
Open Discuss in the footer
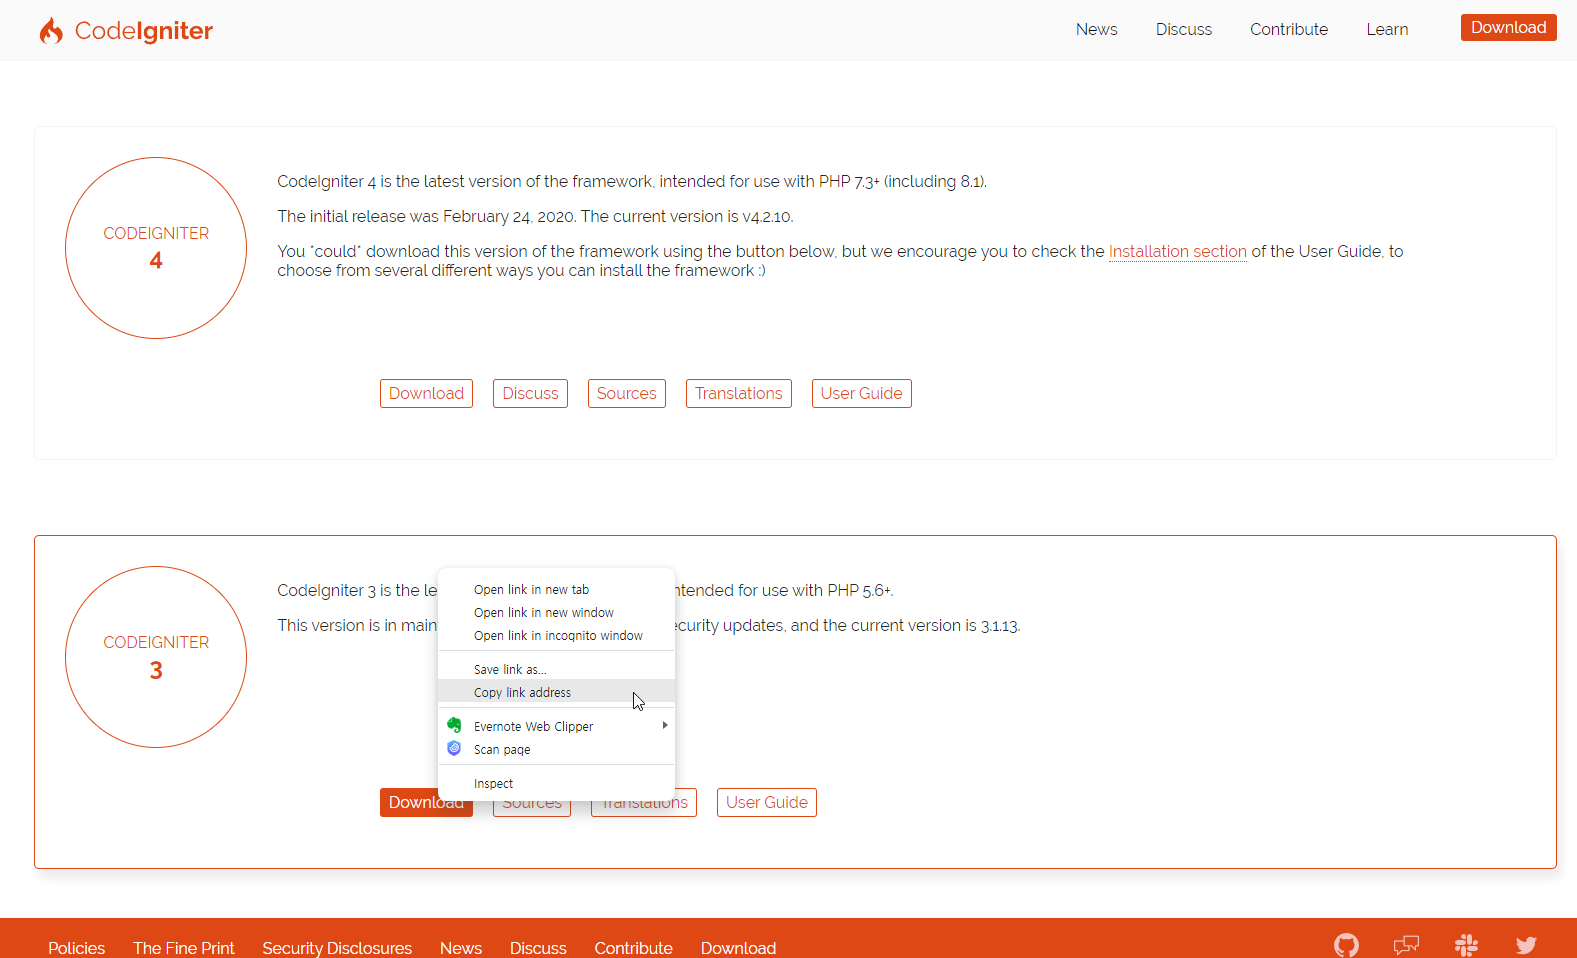point(538,948)
